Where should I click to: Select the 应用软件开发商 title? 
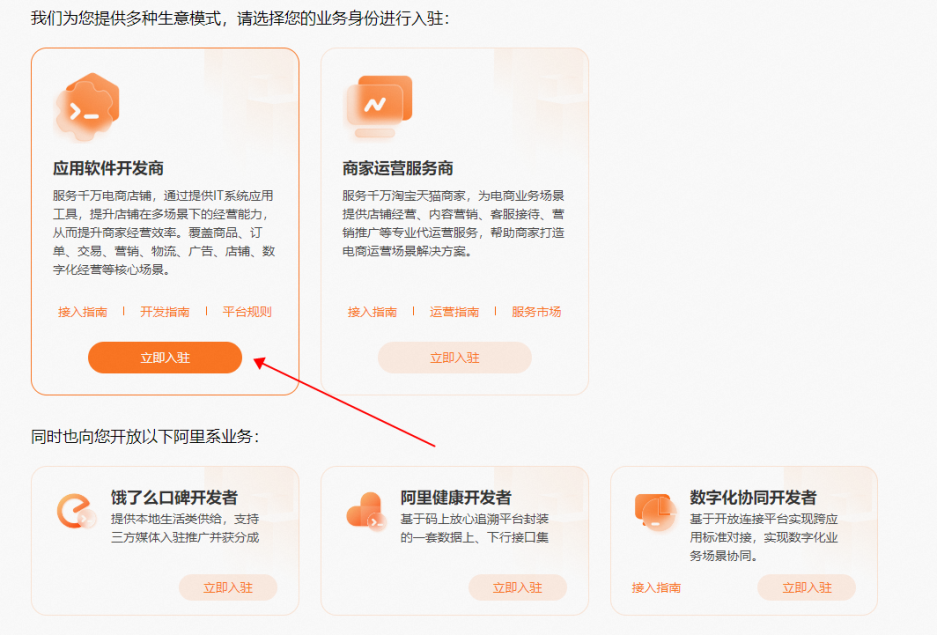tap(108, 168)
